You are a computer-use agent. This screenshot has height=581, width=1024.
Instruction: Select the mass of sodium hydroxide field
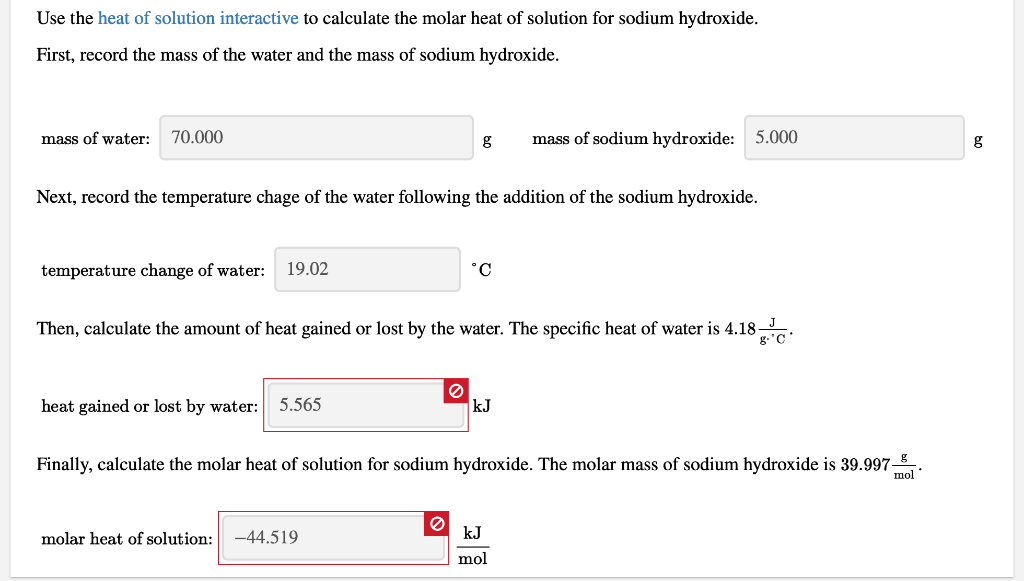854,137
